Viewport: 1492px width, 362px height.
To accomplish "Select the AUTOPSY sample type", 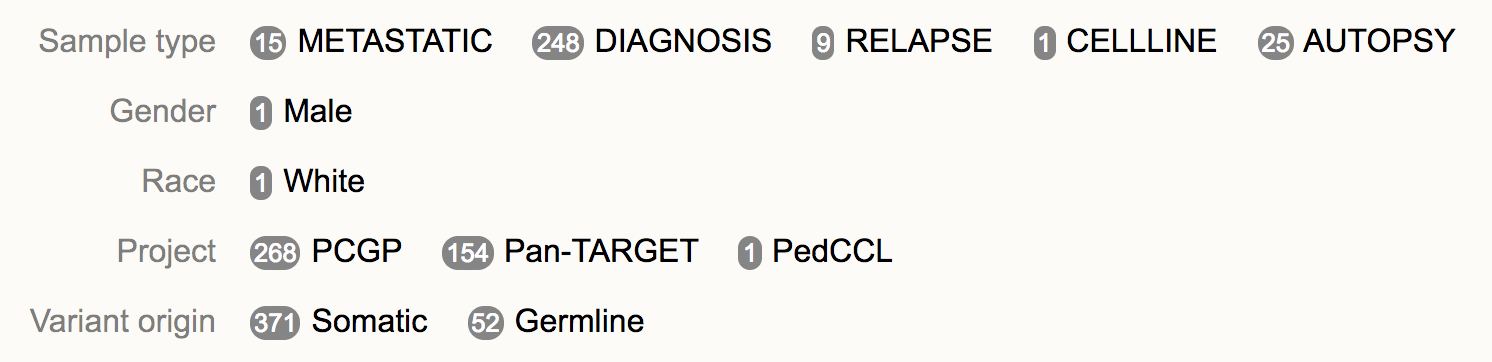I will point(1380,41).
